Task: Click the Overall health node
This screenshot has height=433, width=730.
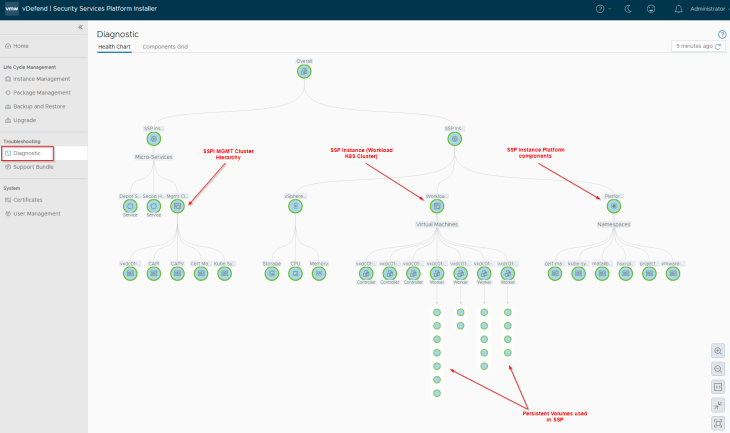Action: [304, 71]
